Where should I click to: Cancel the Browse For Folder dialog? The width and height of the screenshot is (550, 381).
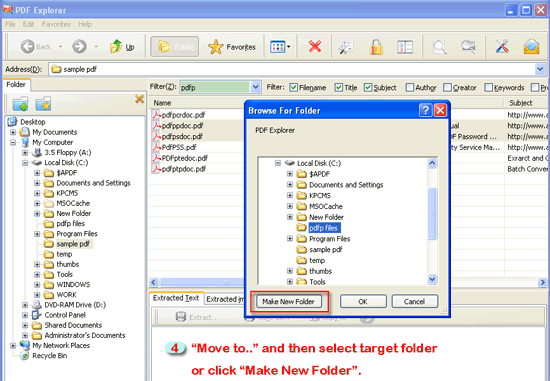(x=414, y=302)
